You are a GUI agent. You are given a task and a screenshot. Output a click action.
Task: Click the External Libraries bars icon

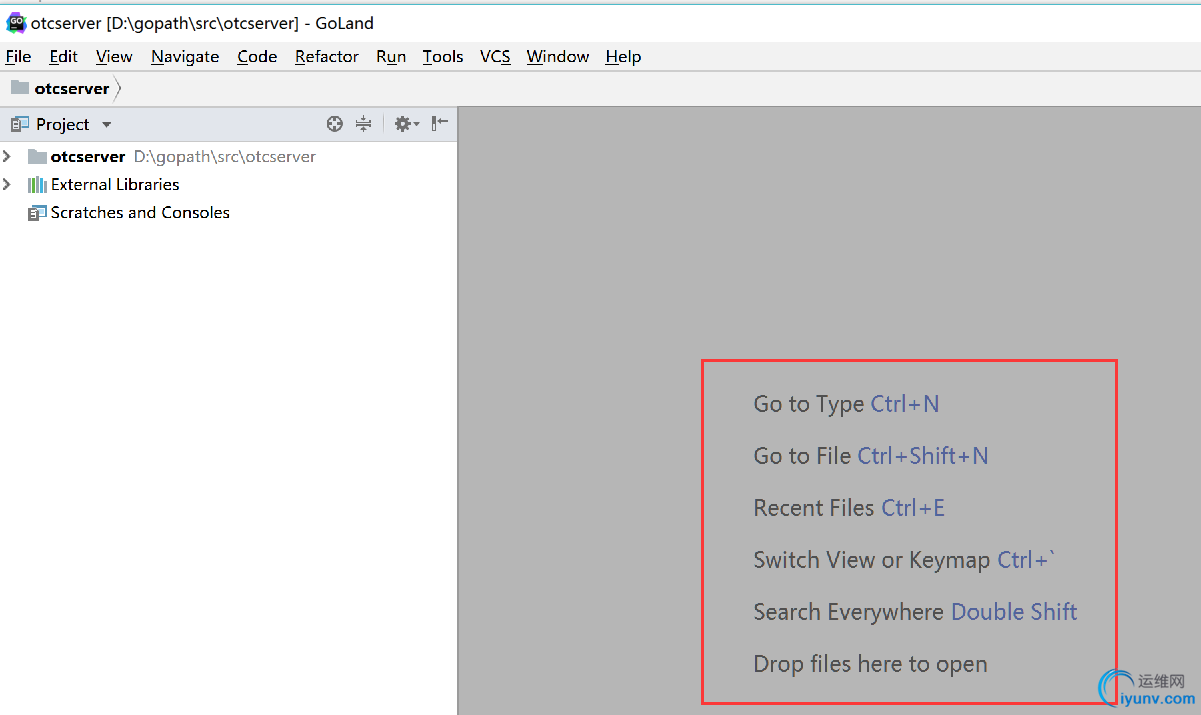(37, 185)
